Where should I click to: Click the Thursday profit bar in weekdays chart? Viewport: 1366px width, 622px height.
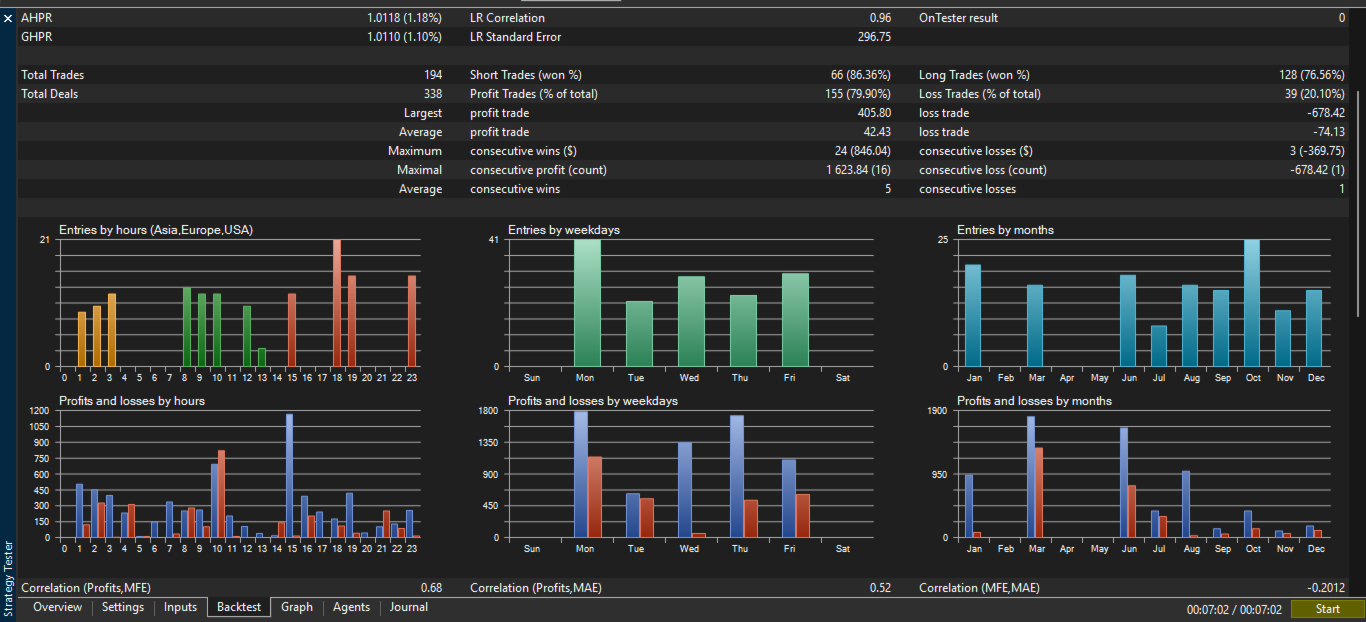click(x=737, y=477)
